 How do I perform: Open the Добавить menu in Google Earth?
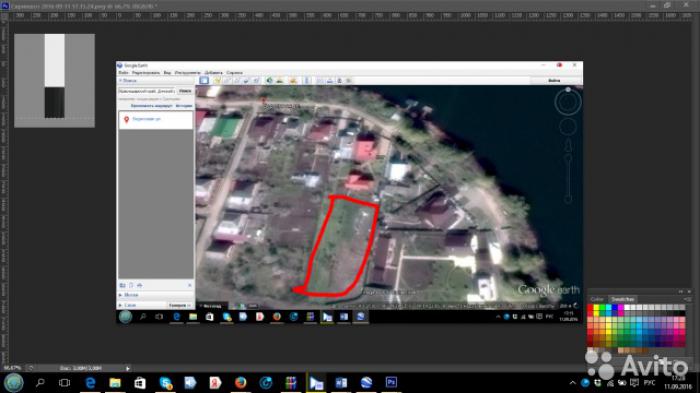click(213, 72)
